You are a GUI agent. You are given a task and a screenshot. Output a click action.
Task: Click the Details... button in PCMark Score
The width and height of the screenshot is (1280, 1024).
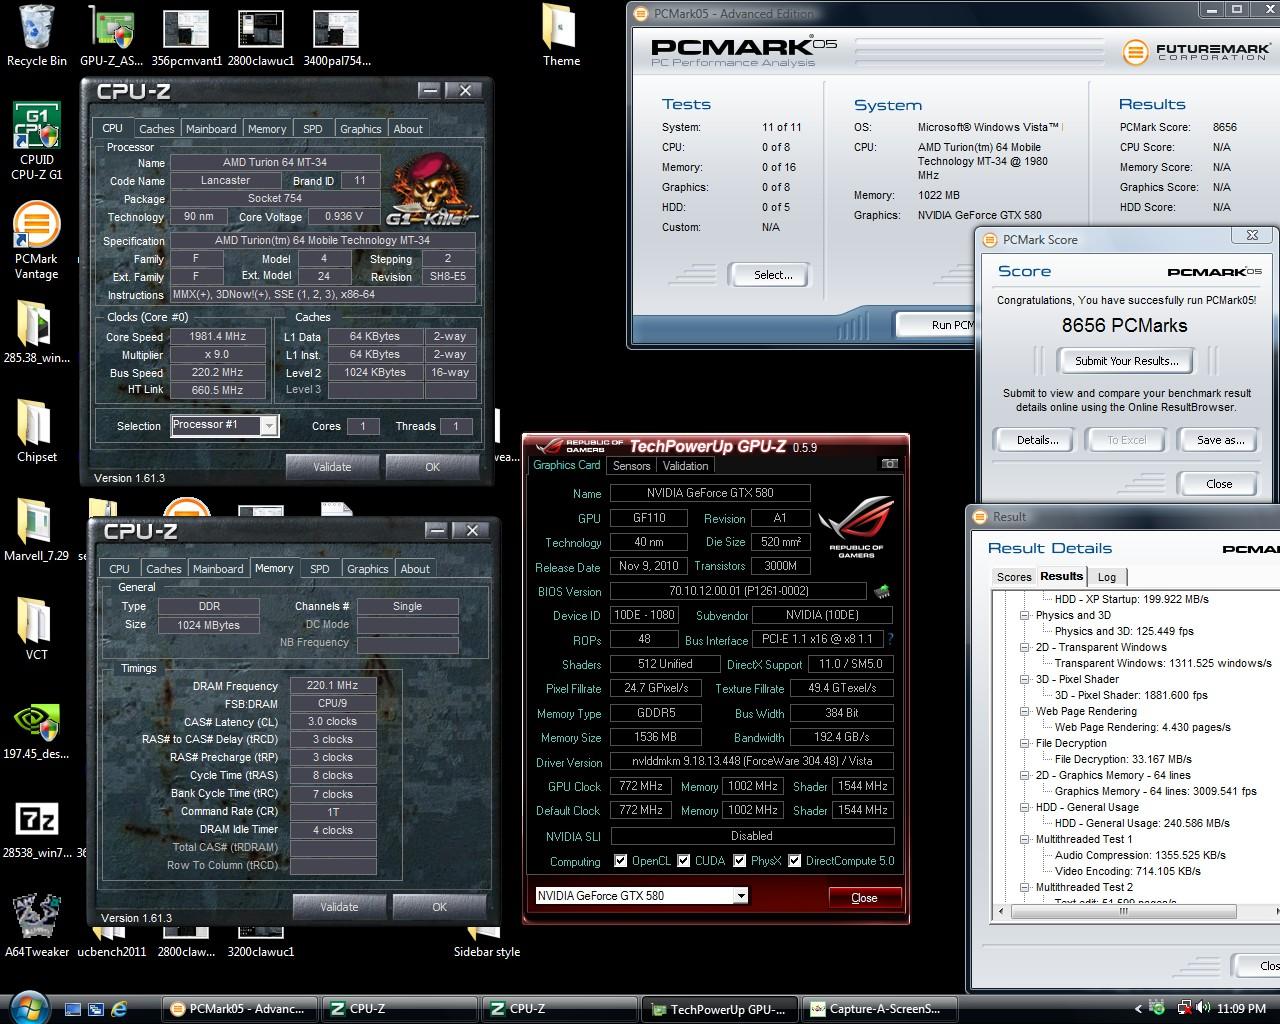point(1037,440)
